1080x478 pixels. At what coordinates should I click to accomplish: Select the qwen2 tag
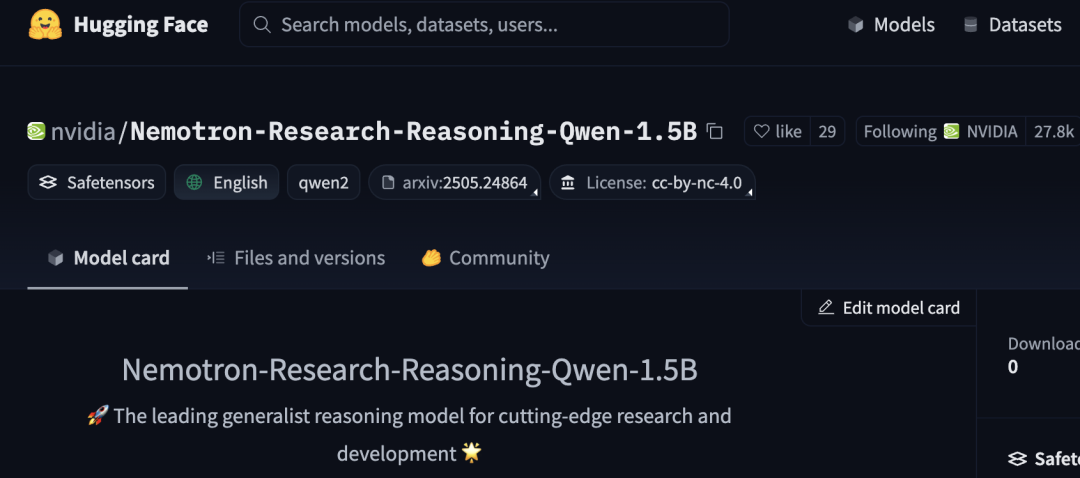tap(323, 183)
